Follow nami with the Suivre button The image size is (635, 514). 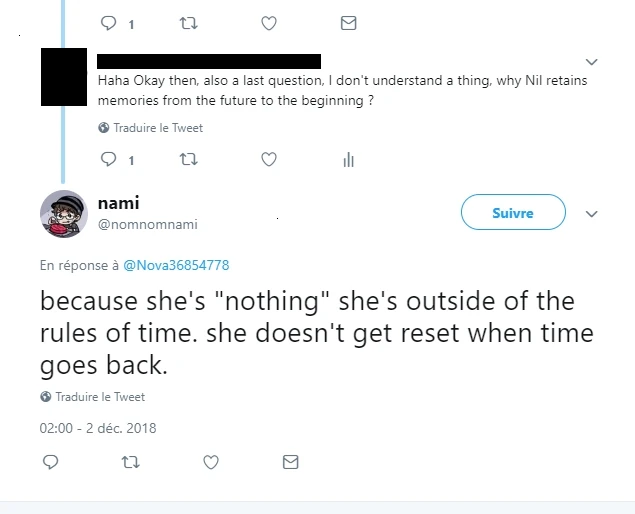513,213
